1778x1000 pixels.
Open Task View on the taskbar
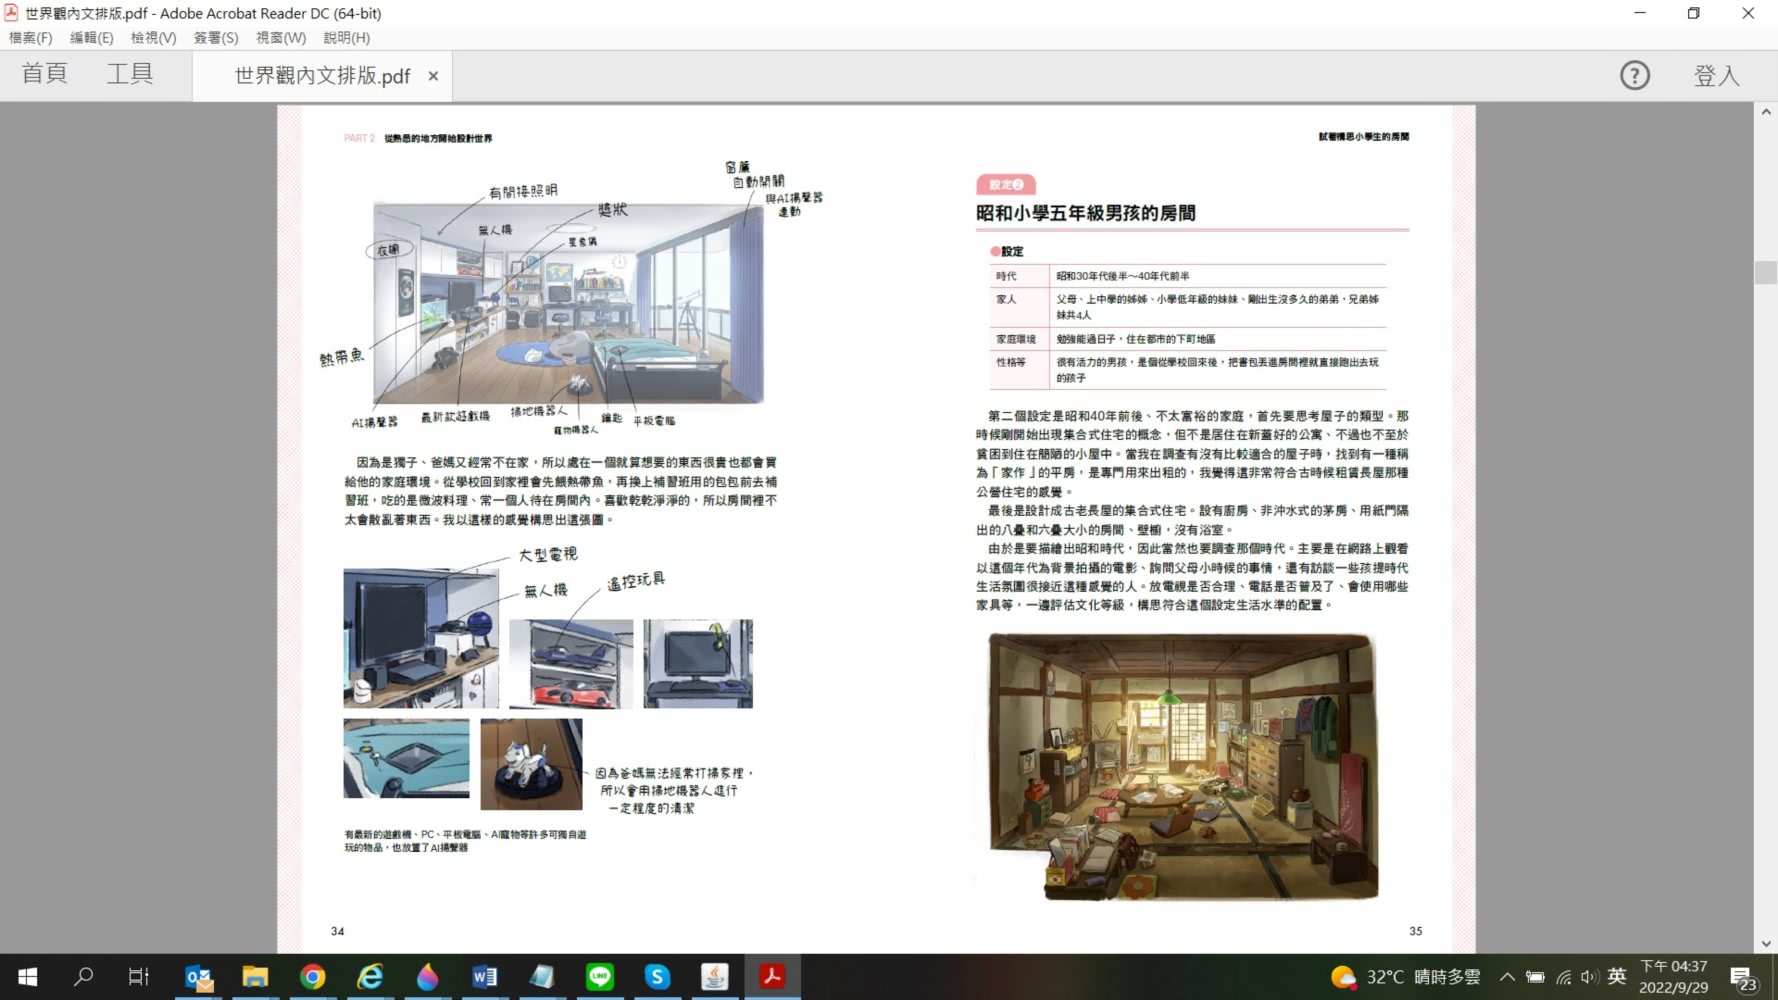click(x=139, y=977)
